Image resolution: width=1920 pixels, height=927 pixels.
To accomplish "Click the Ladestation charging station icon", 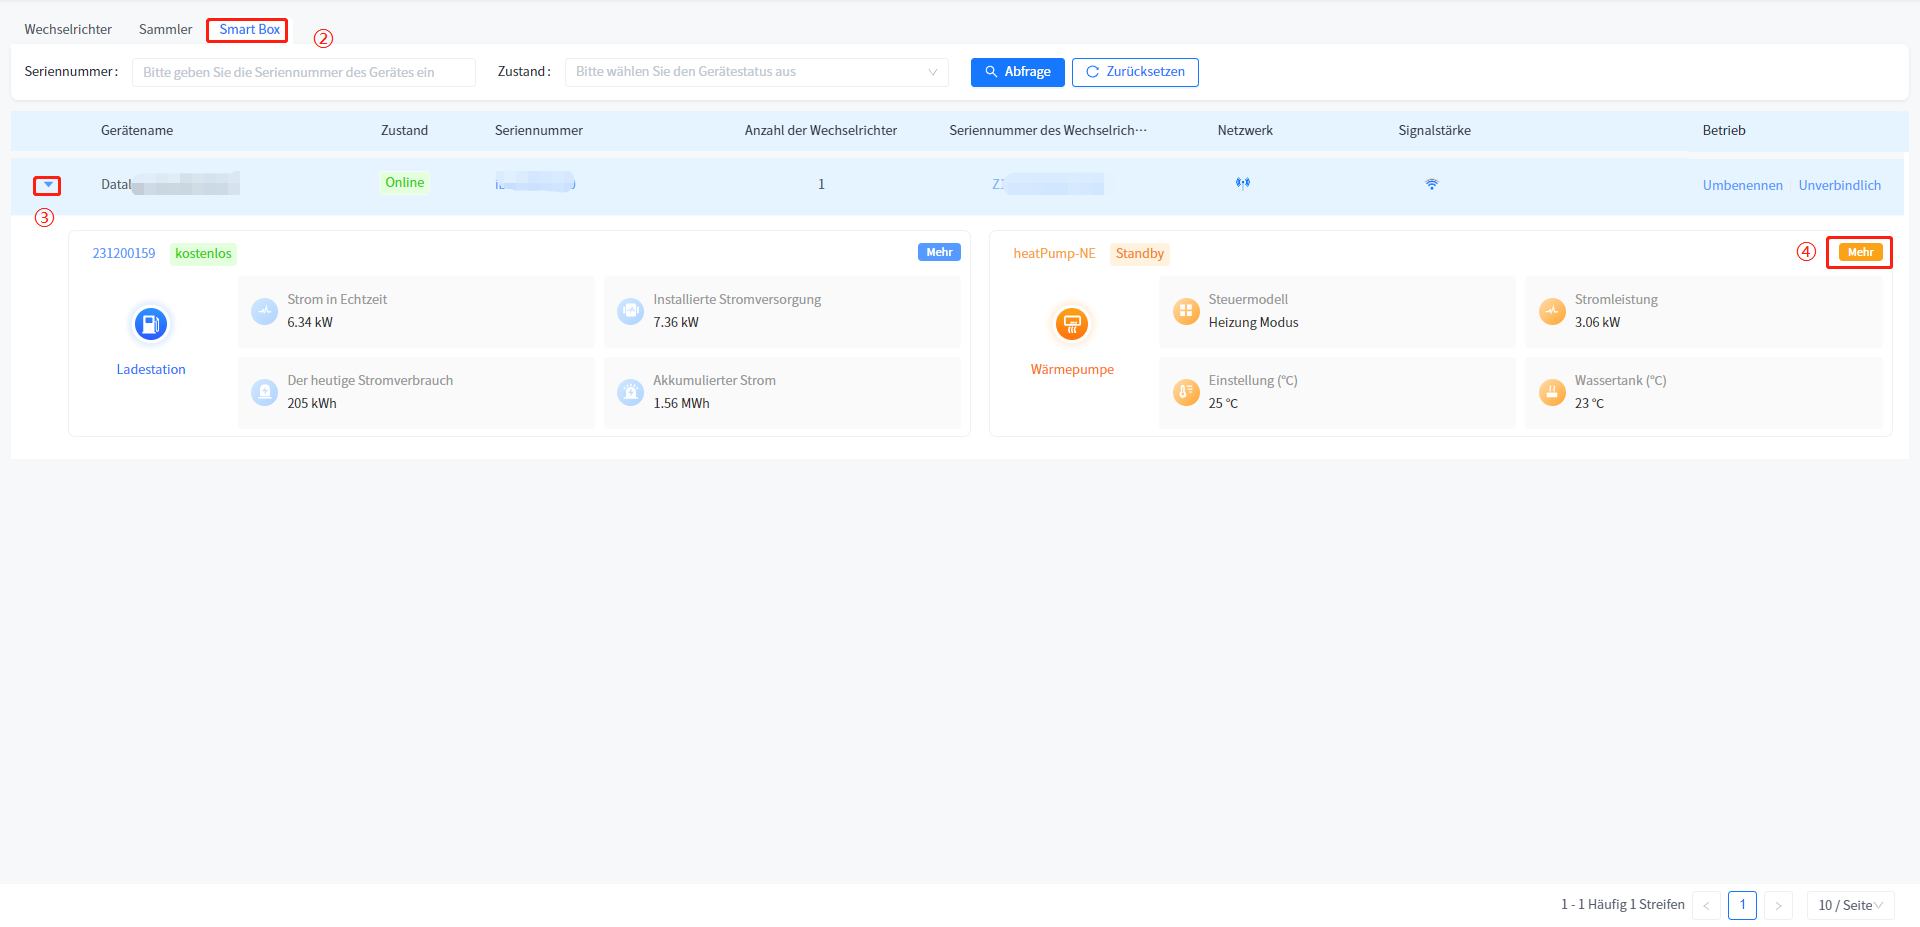I will 150,324.
